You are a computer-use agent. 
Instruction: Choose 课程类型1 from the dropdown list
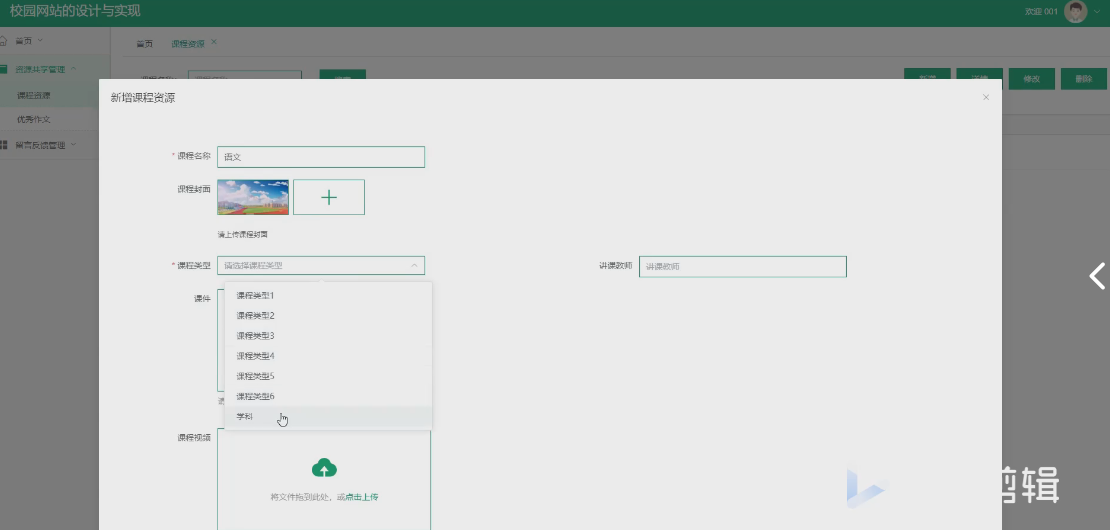pyautogui.click(x=328, y=296)
